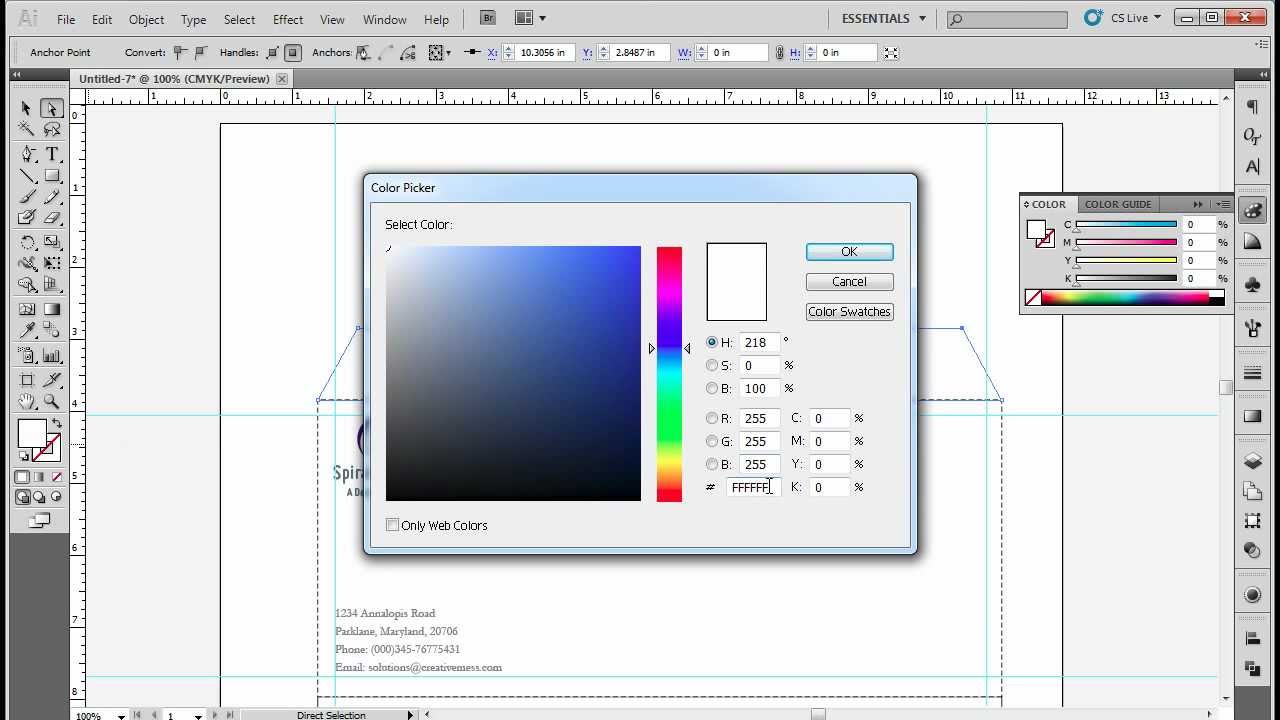Open the Window menu

point(385,19)
